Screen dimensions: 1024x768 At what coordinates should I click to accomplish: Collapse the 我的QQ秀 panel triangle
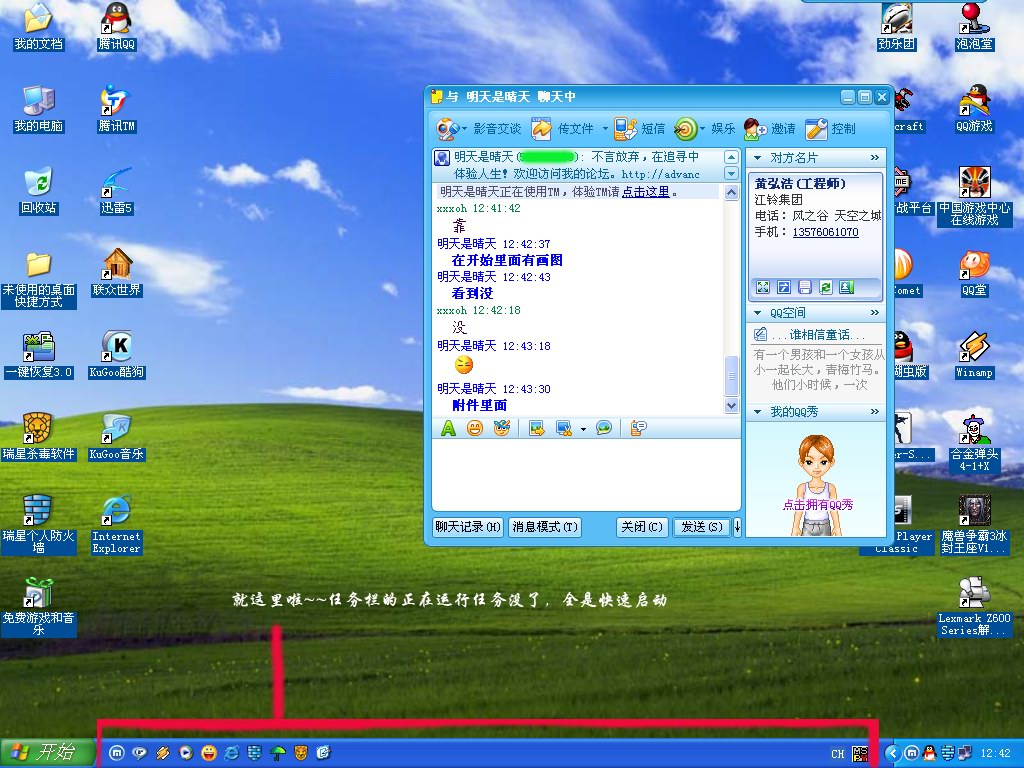(758, 412)
